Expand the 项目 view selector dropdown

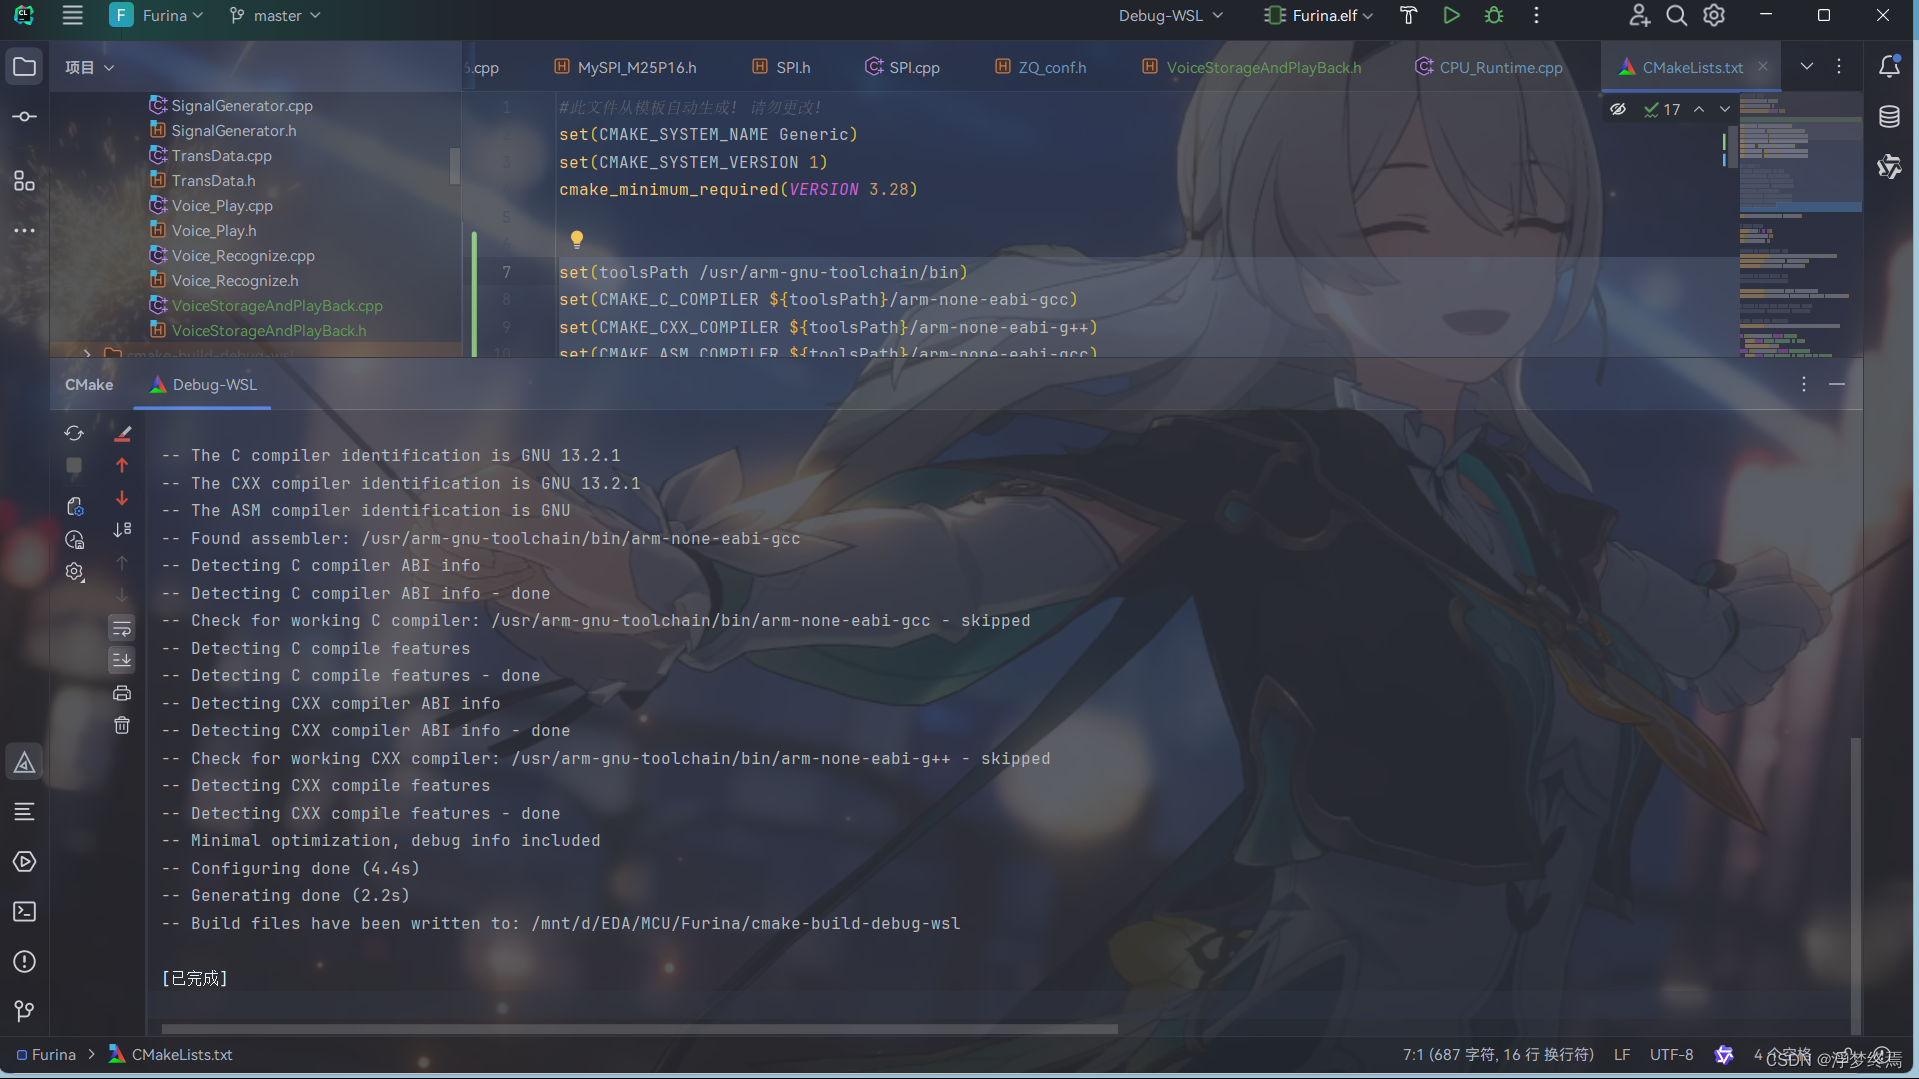tap(90, 67)
